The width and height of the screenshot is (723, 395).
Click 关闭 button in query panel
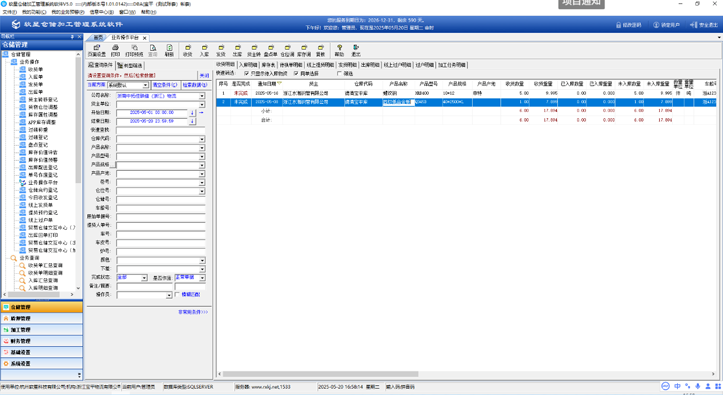pos(204,76)
